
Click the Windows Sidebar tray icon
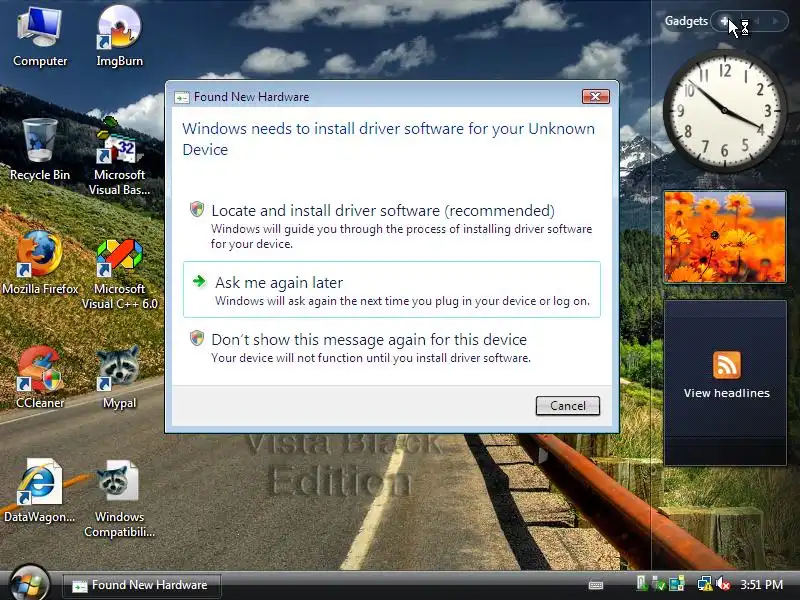[x=677, y=584]
